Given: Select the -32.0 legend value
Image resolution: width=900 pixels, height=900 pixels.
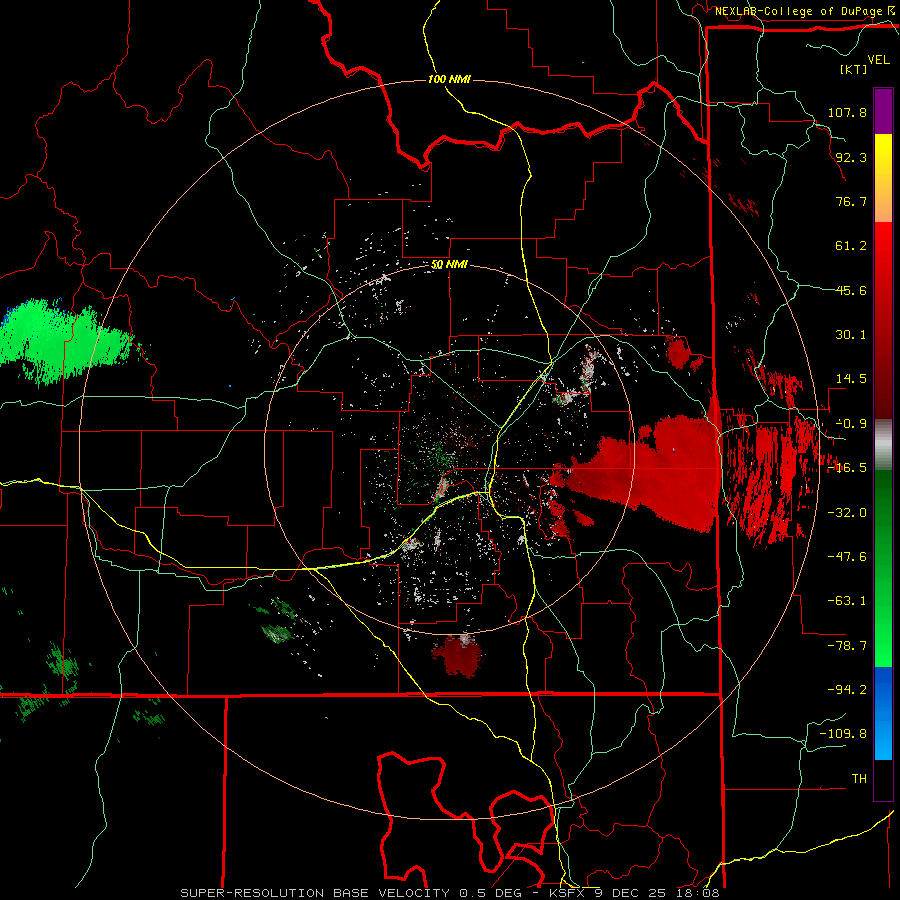Looking at the screenshot, I should (847, 513).
